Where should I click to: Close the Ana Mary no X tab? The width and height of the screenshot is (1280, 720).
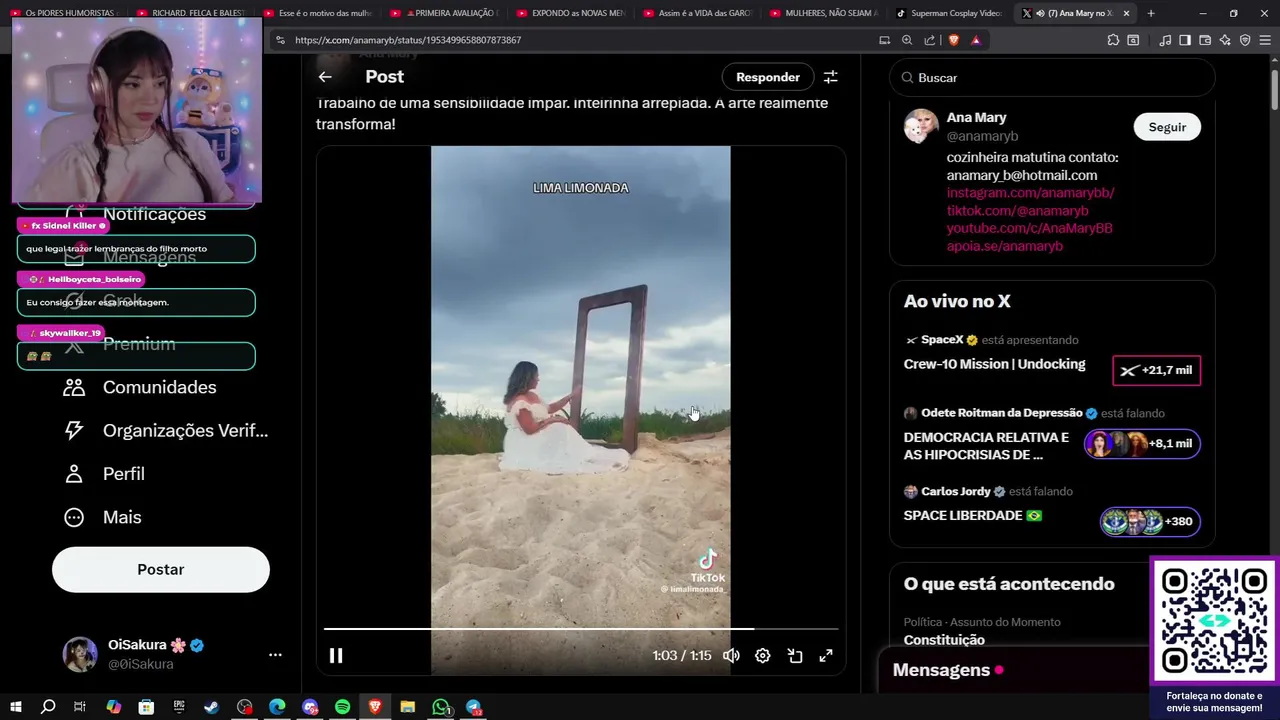pos(1127,13)
